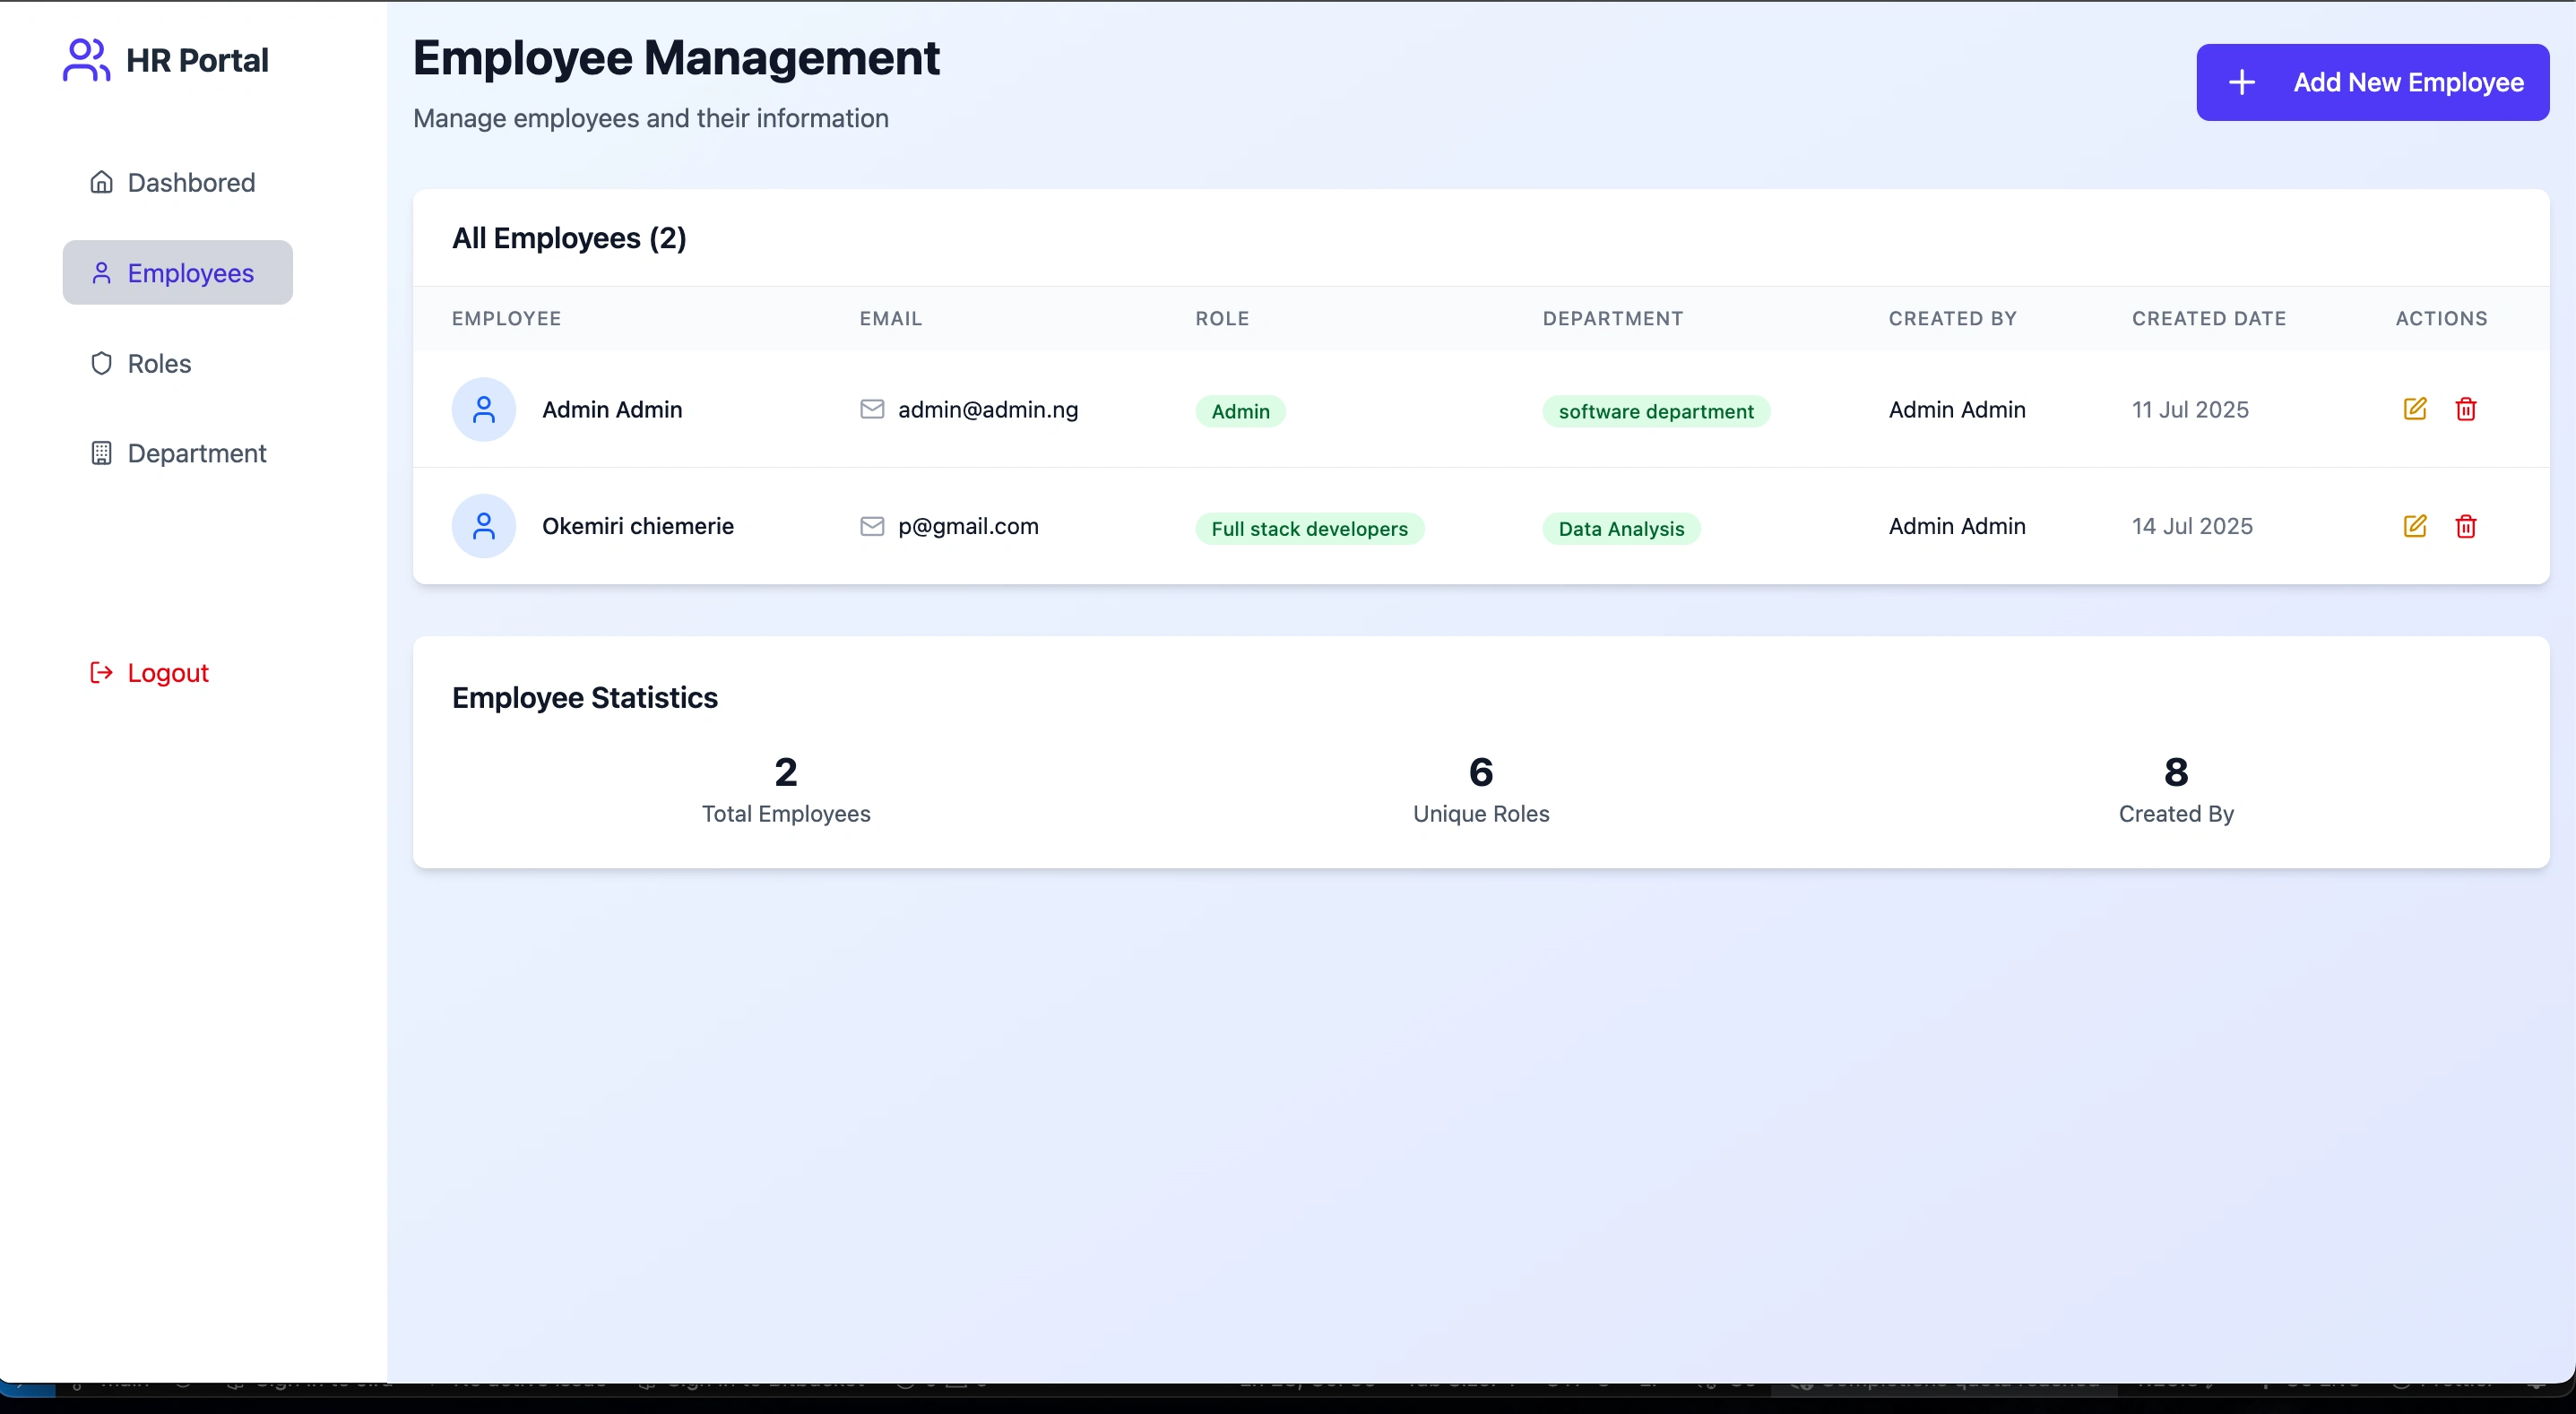Click the edit pencil icon for Admin Admin
The height and width of the screenshot is (1414, 2576).
(x=2415, y=409)
